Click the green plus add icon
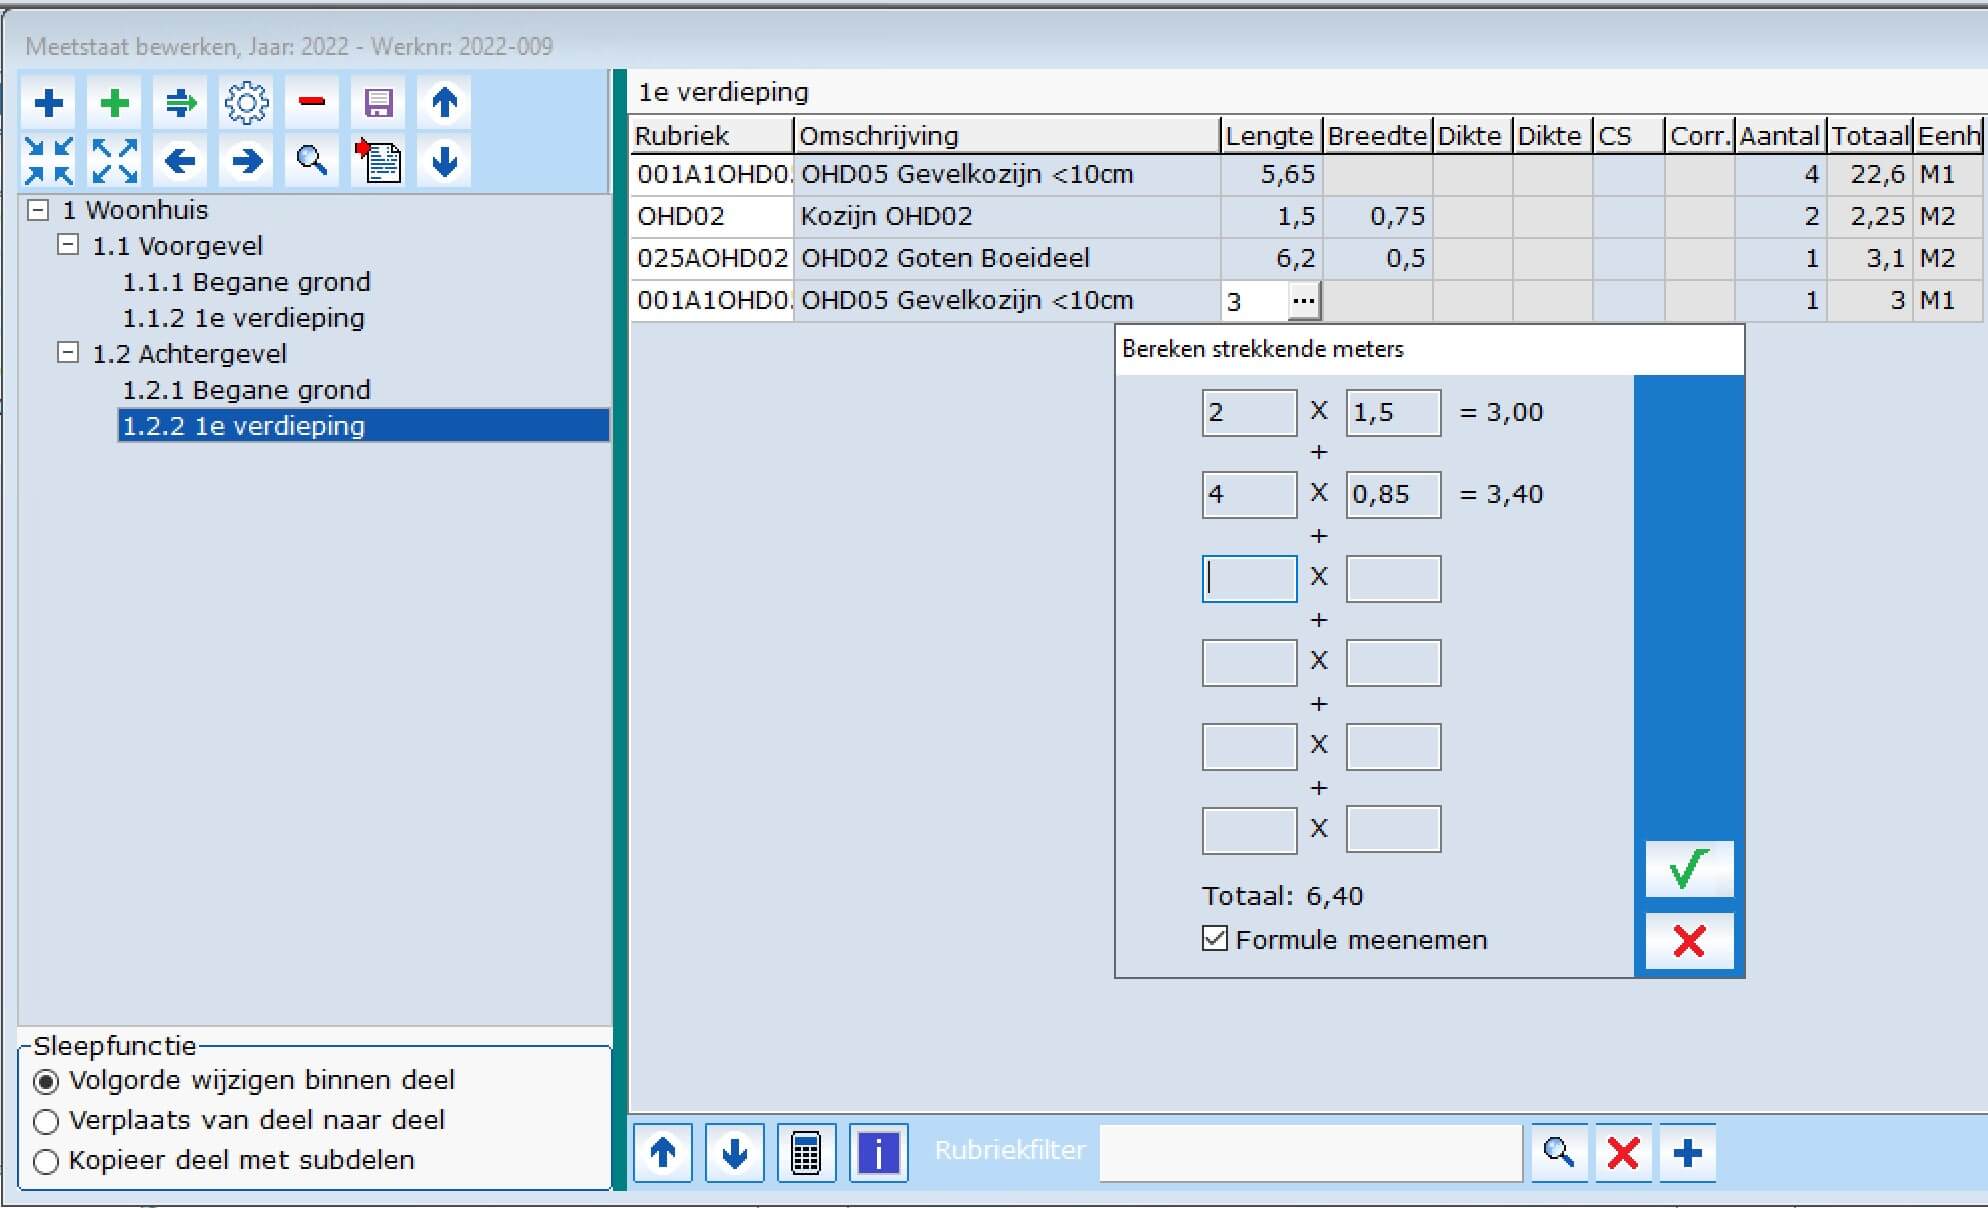The image size is (1988, 1208). [x=115, y=103]
